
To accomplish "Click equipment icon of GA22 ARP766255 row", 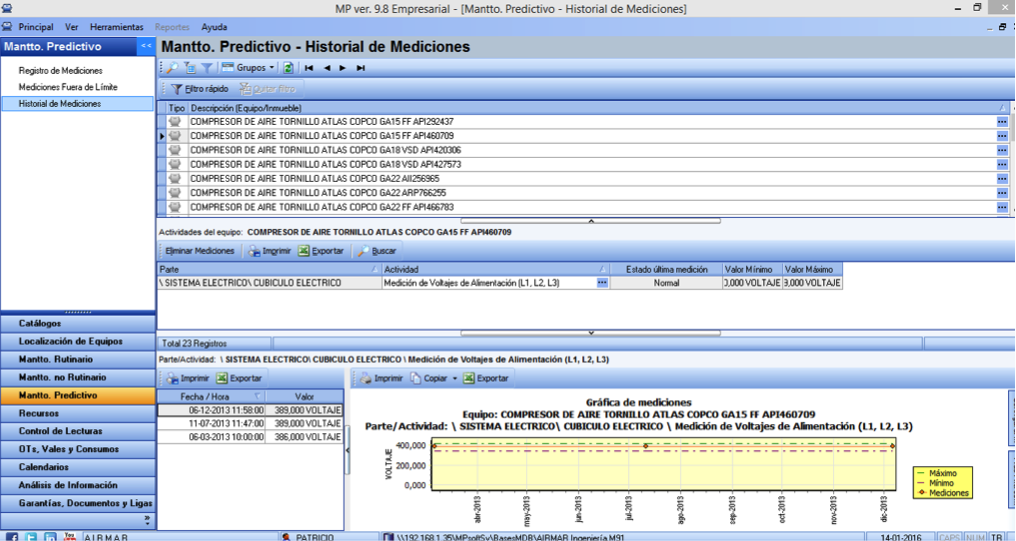I will [175, 193].
